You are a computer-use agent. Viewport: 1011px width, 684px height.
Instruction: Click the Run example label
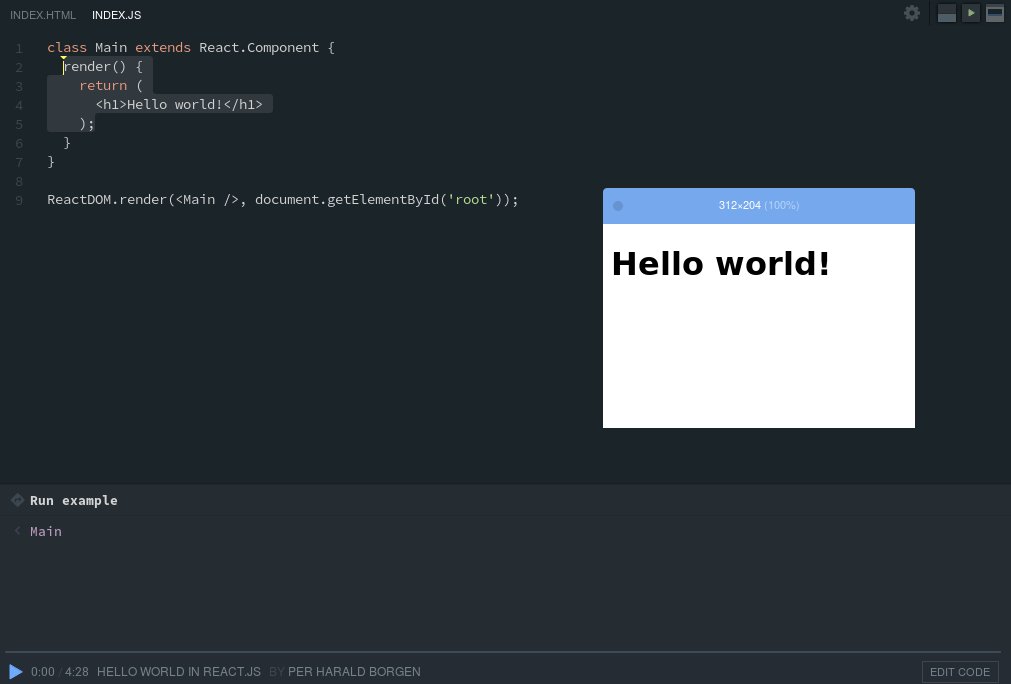[x=74, y=500]
